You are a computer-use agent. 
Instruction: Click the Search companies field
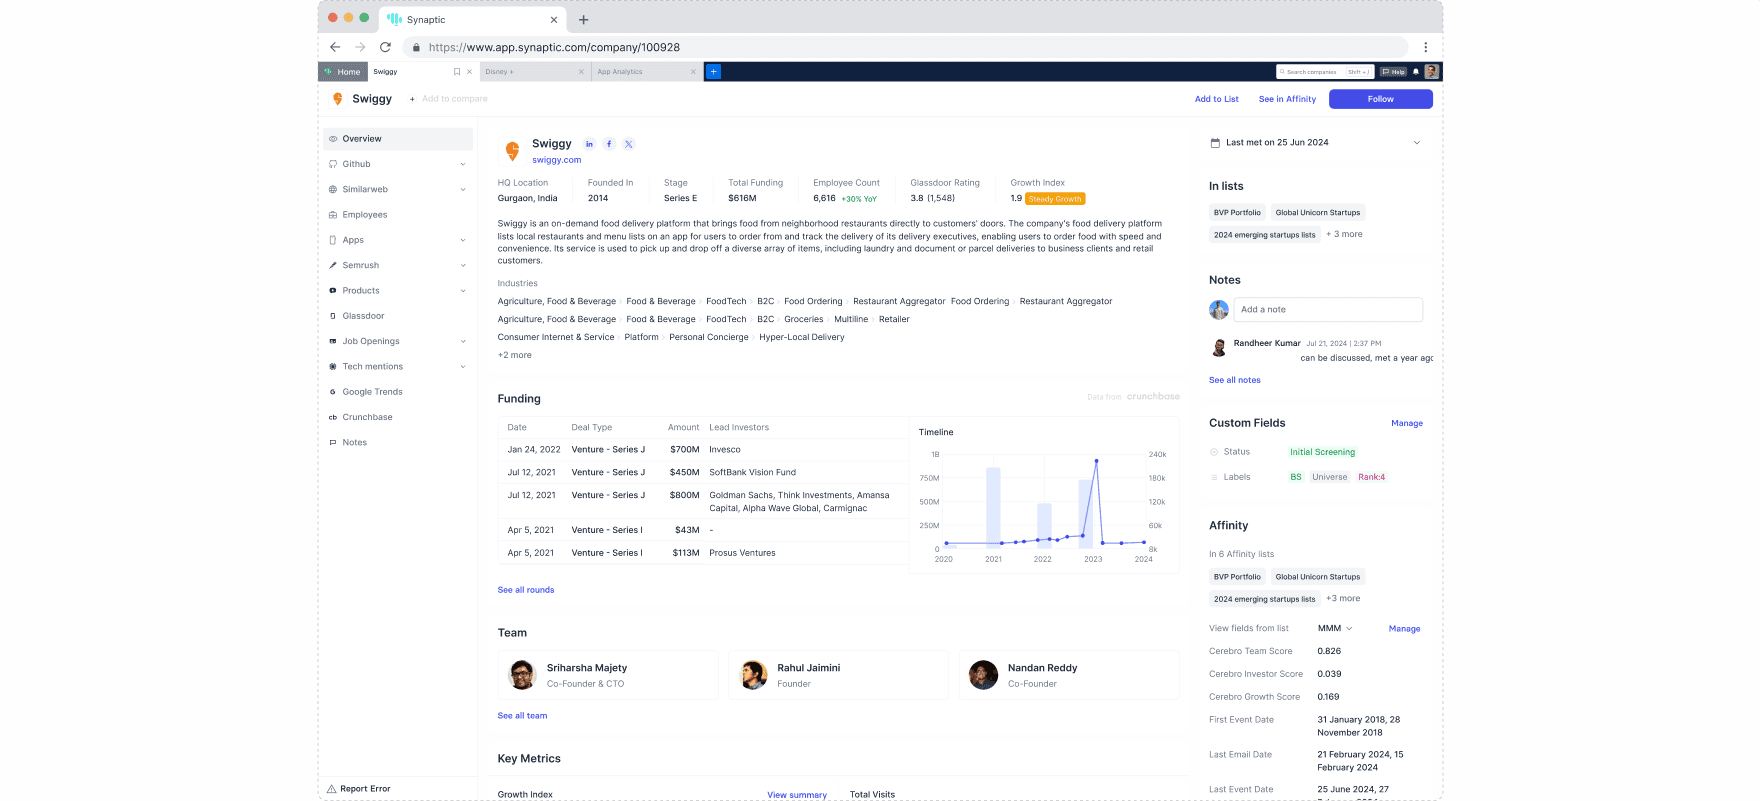[x=1325, y=72]
